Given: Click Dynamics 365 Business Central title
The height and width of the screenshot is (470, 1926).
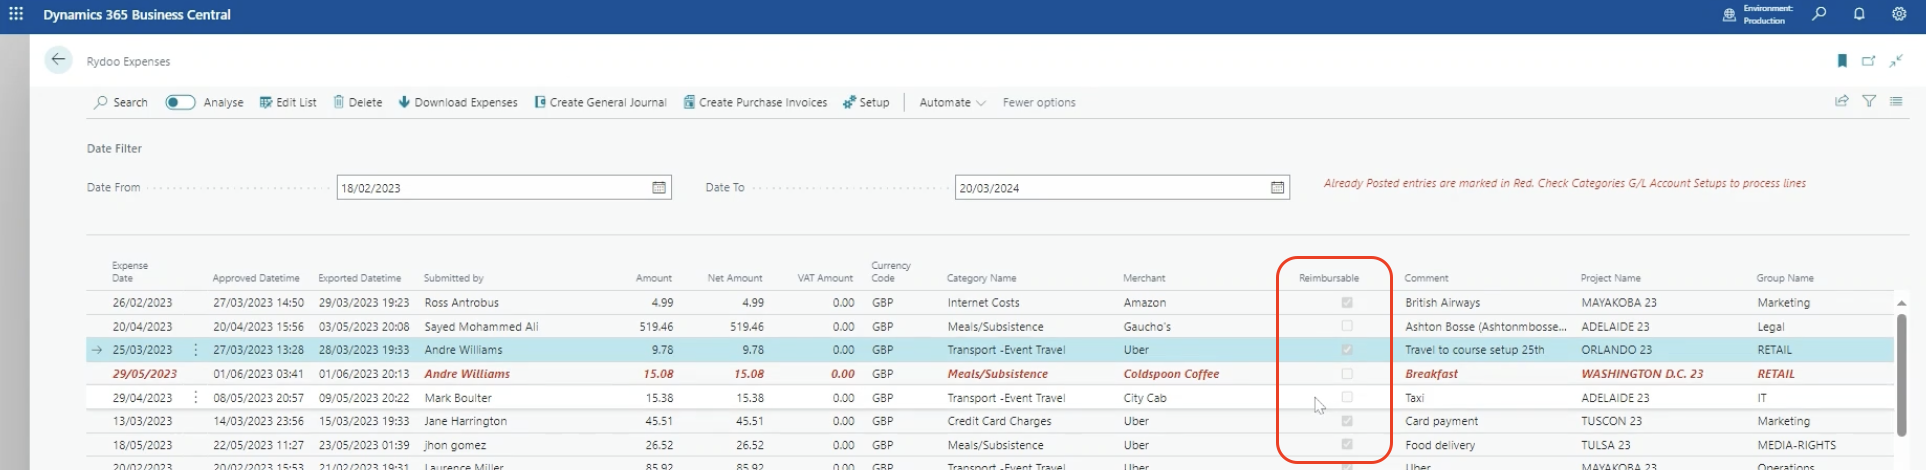Looking at the screenshot, I should (137, 14).
